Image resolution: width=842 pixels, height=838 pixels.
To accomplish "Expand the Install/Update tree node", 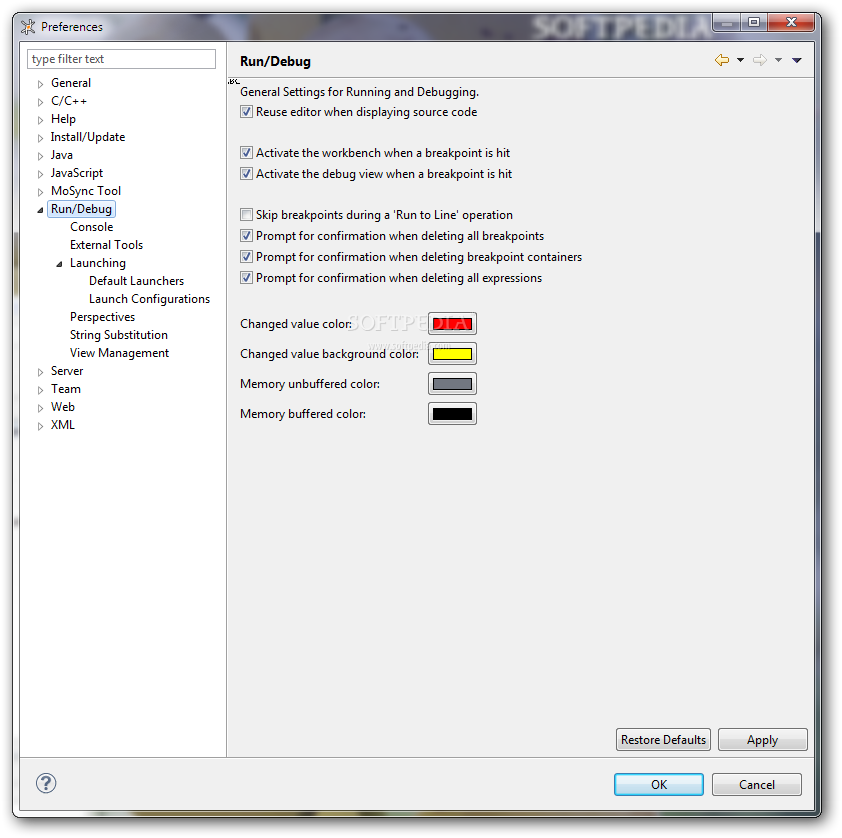I will coord(40,138).
